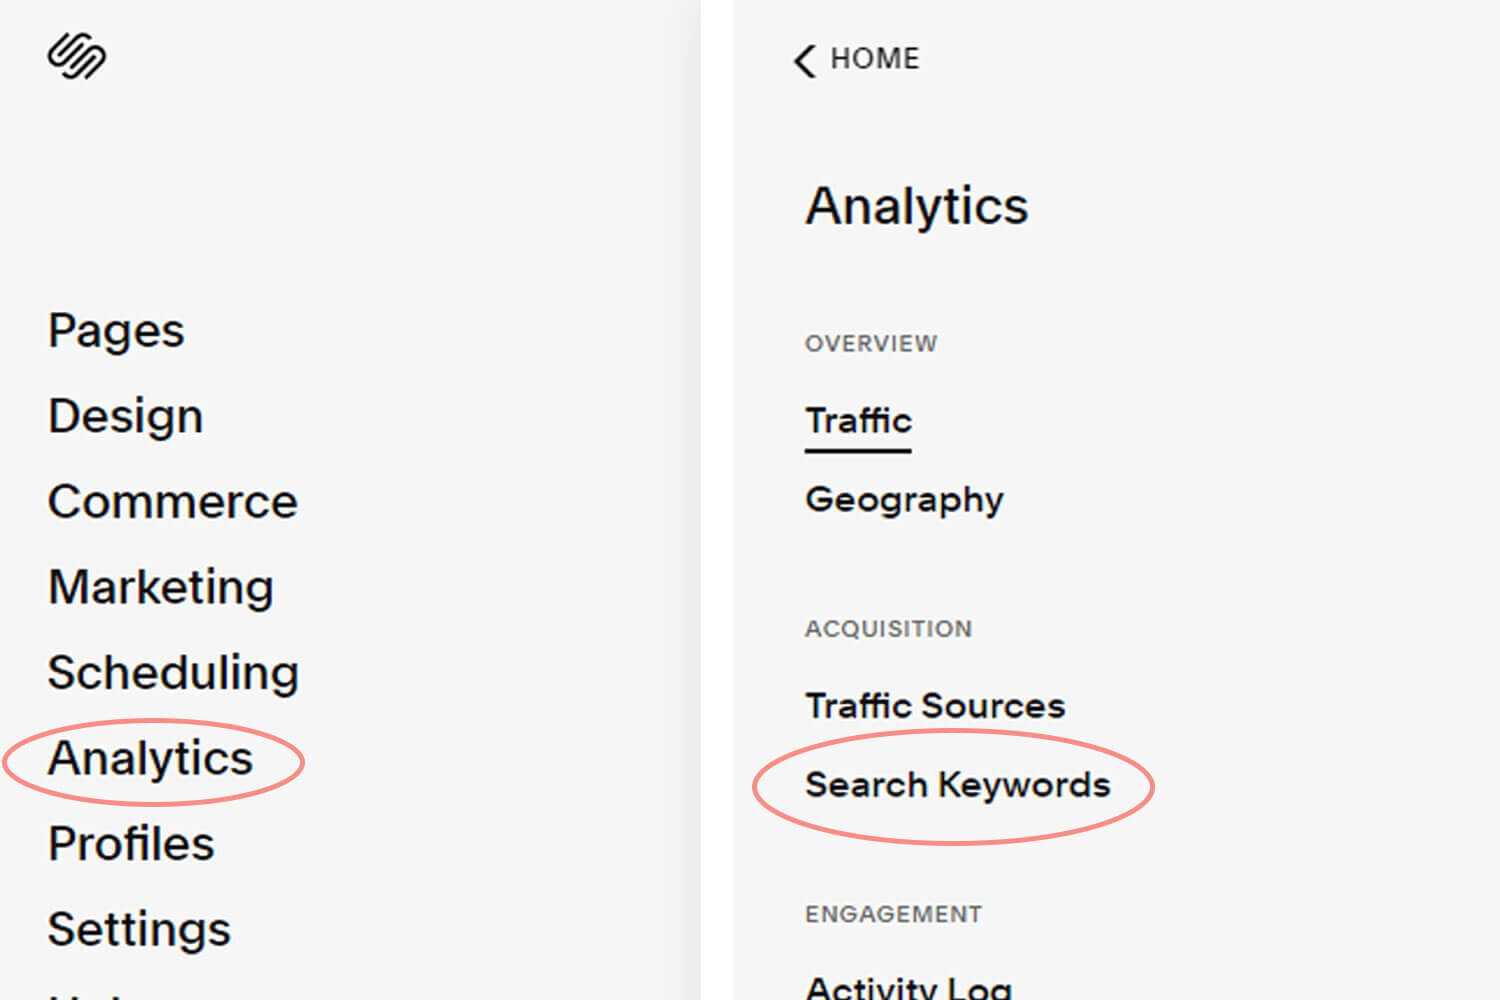This screenshot has width=1500, height=1000.
Task: Select Commerce in the main menu
Action: pos(173,501)
